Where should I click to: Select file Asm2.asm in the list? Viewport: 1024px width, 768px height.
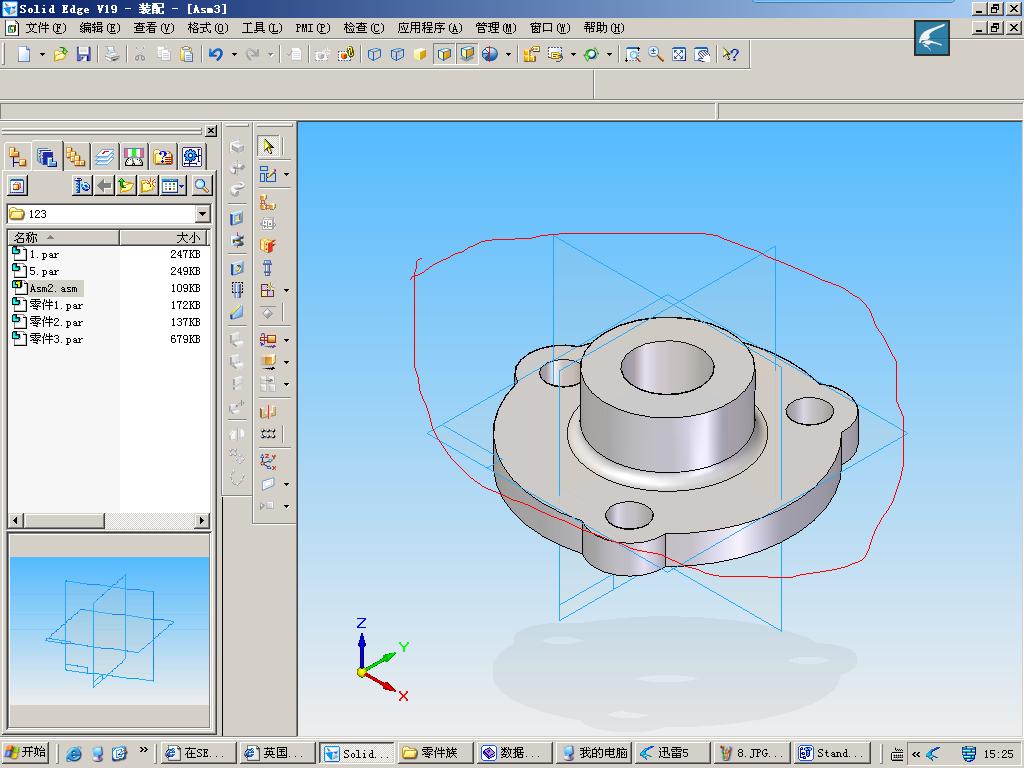46,288
